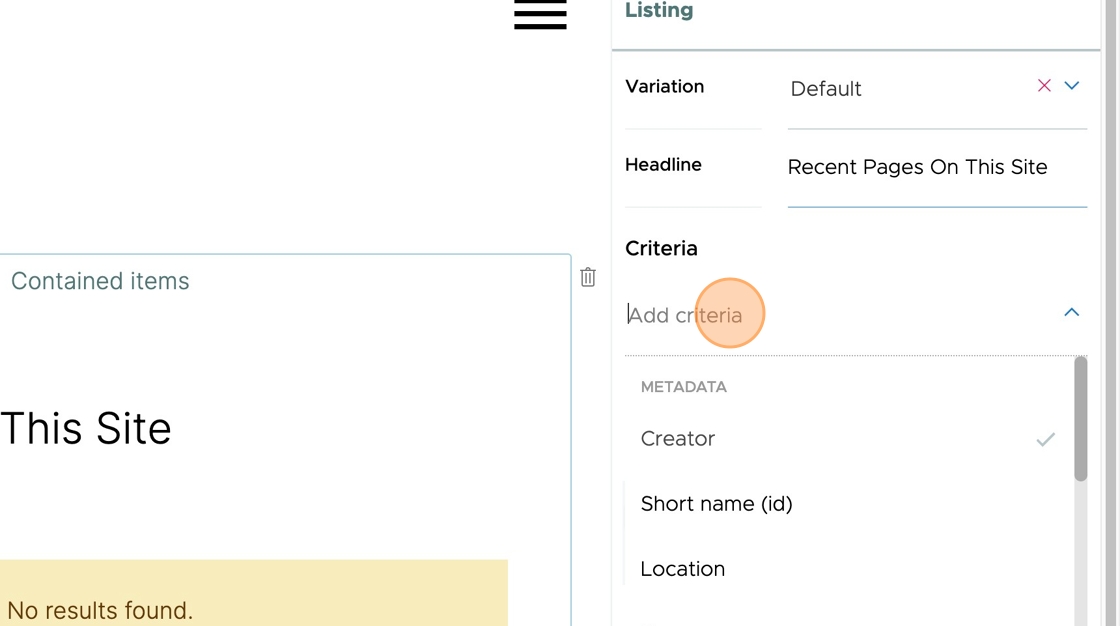Viewport: 1120px width, 626px height.
Task: Focus the Add criteria search field
Action: tap(843, 315)
